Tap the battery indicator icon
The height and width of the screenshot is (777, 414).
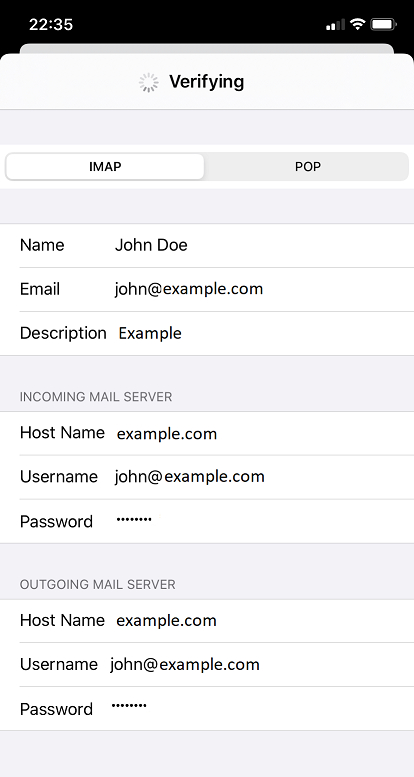tap(383, 24)
